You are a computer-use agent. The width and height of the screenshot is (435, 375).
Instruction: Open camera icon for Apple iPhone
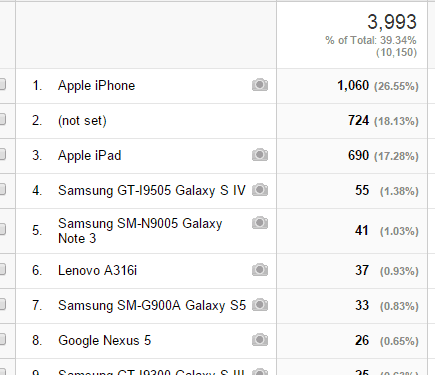[x=260, y=85]
